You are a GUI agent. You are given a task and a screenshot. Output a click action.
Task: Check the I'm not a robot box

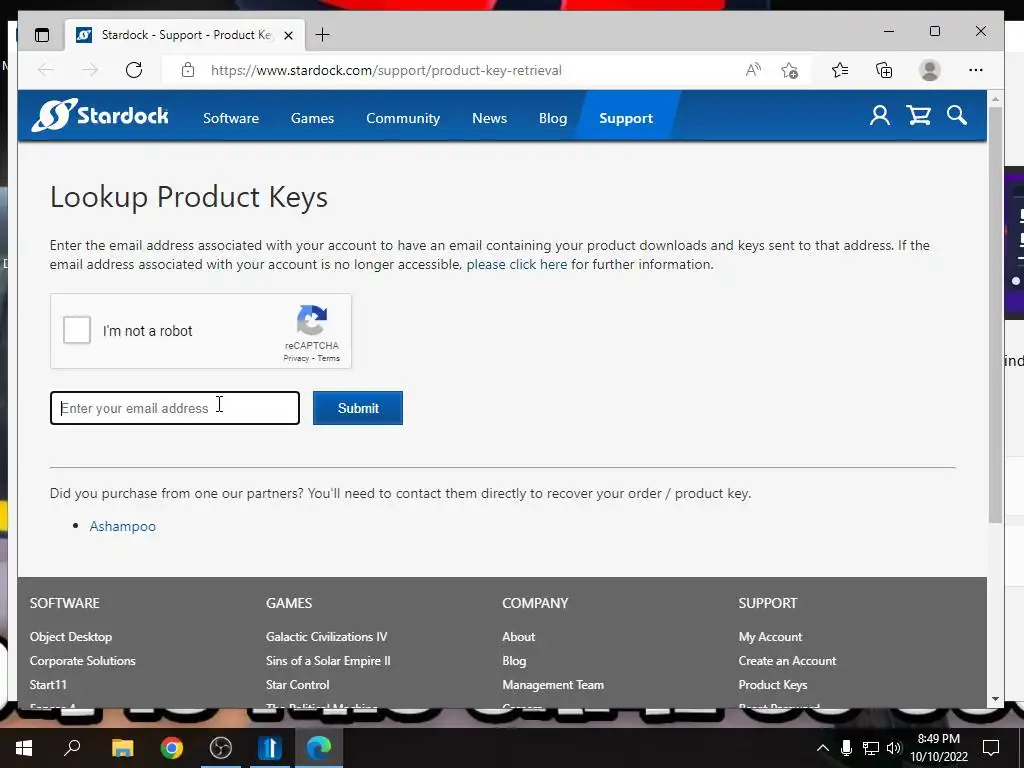click(x=77, y=330)
